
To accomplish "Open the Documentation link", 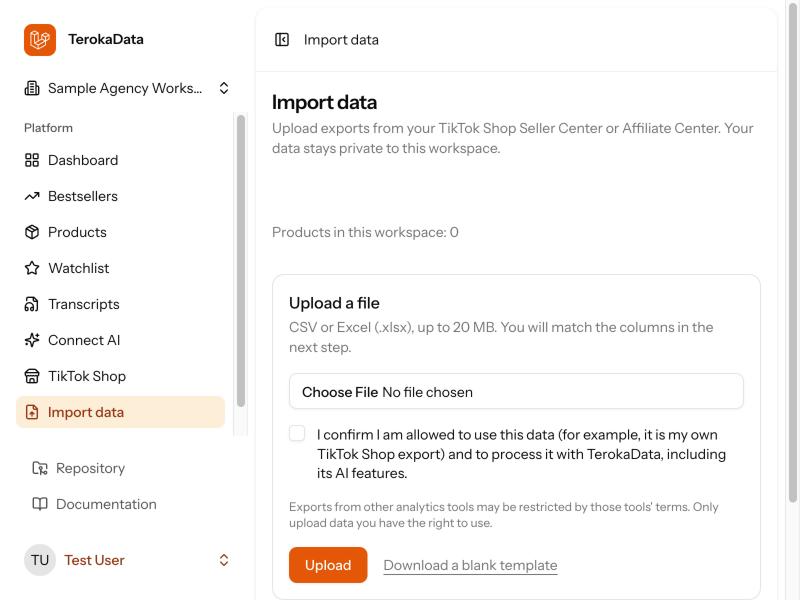I will point(106,504).
